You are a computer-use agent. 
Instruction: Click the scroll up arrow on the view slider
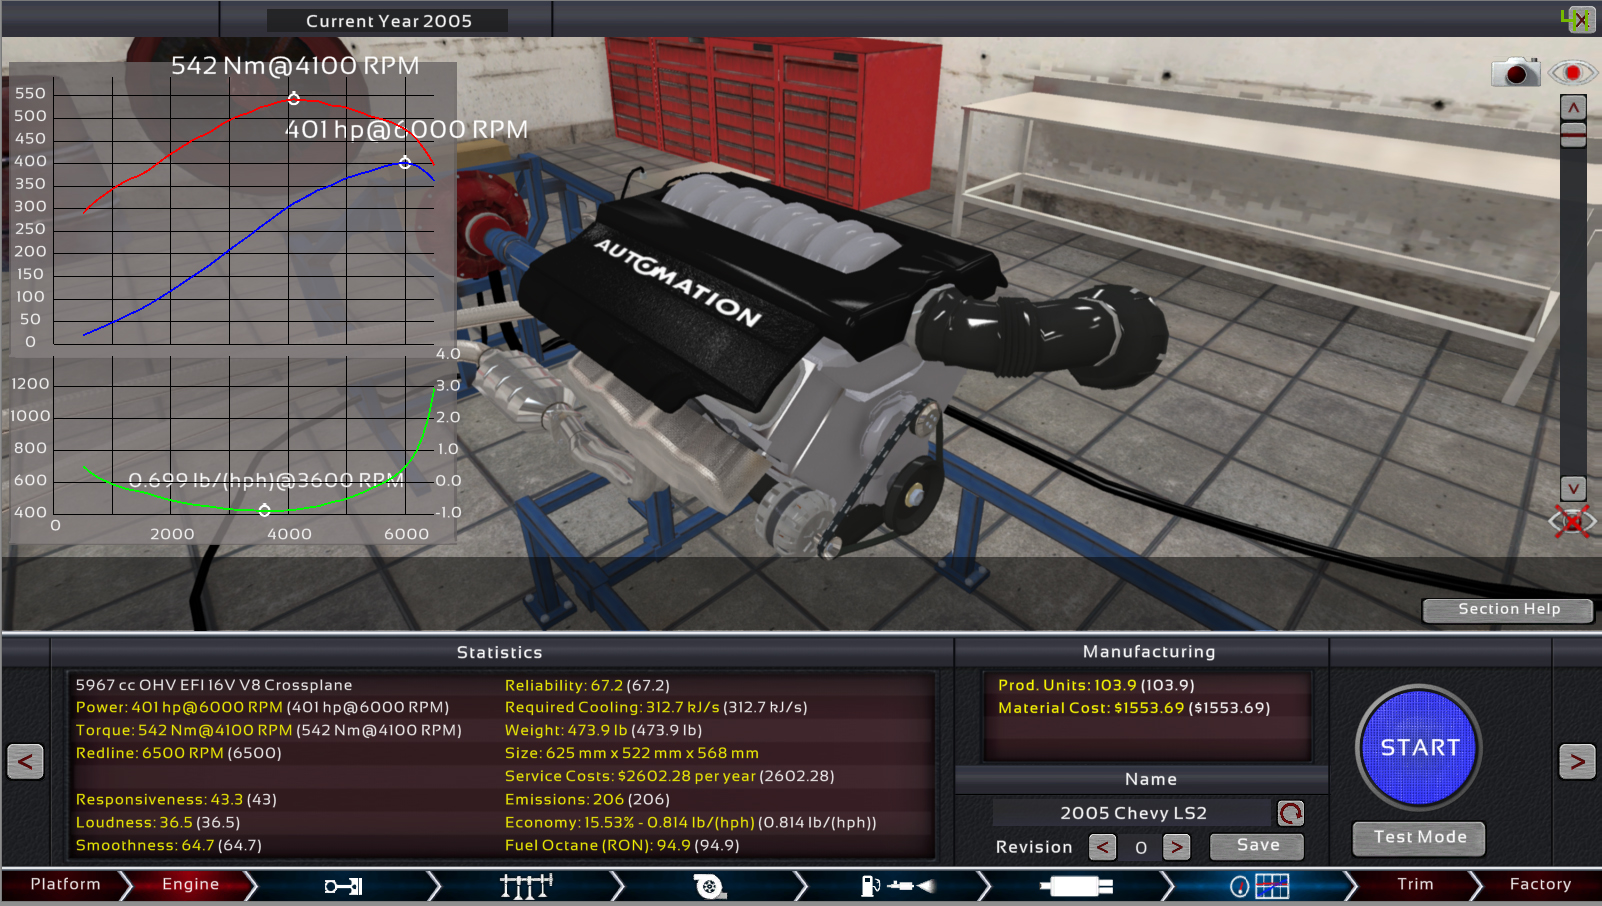(1573, 107)
